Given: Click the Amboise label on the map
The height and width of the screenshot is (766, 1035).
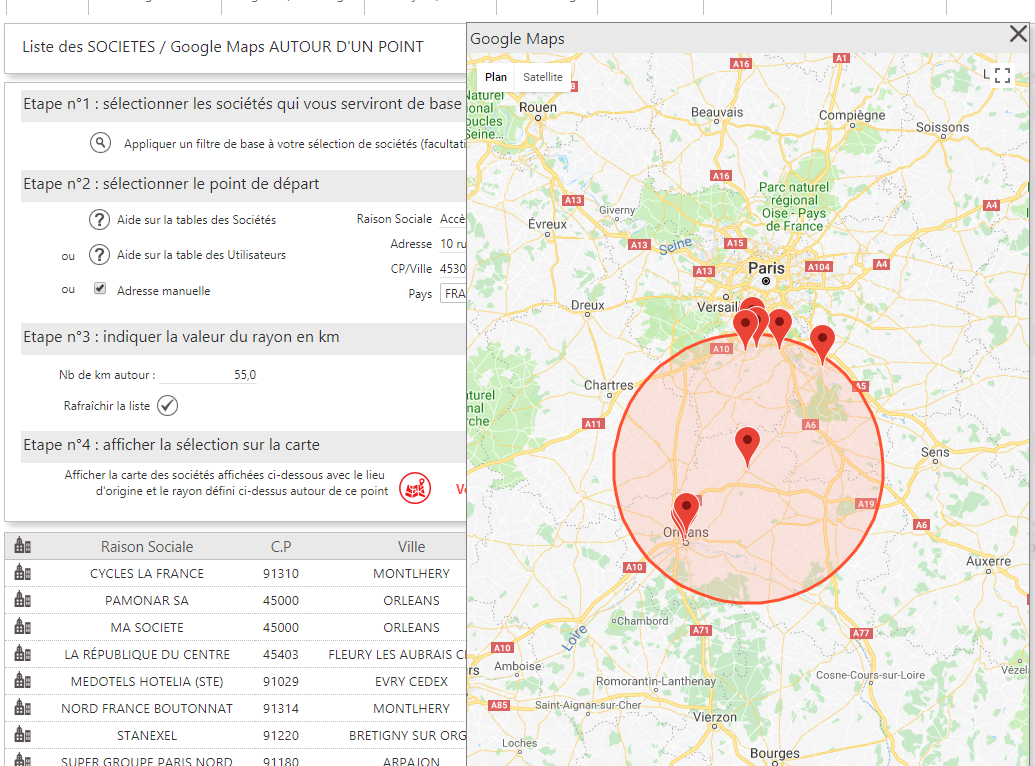Looking at the screenshot, I should point(518,666).
